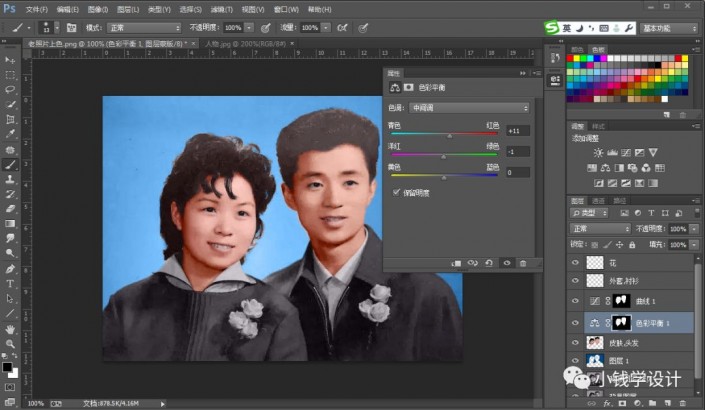This screenshot has height=410, width=705.
Task: Open the brush preset picker arrow
Action: 57,28
